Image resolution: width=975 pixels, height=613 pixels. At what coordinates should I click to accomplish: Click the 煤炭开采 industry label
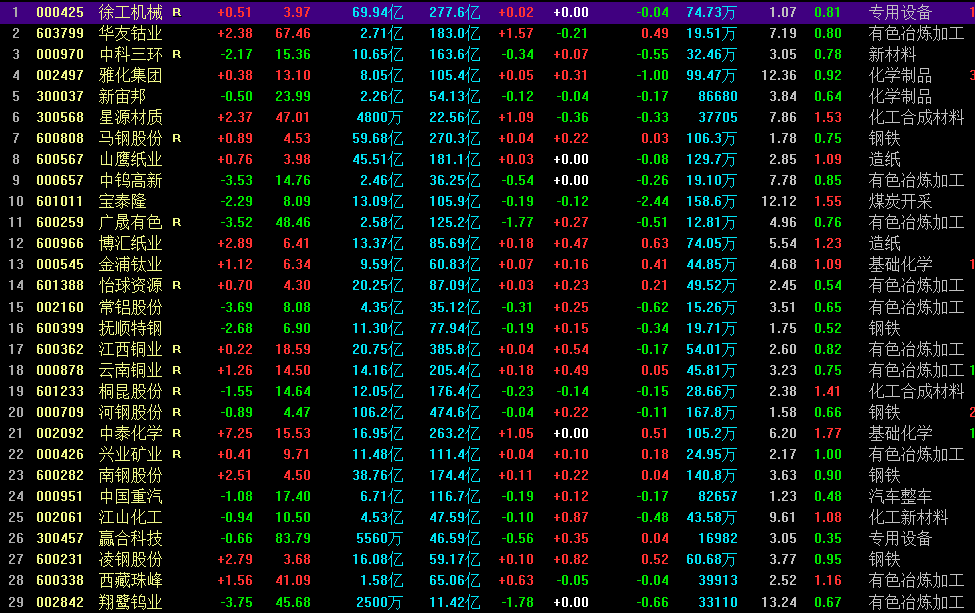point(900,201)
